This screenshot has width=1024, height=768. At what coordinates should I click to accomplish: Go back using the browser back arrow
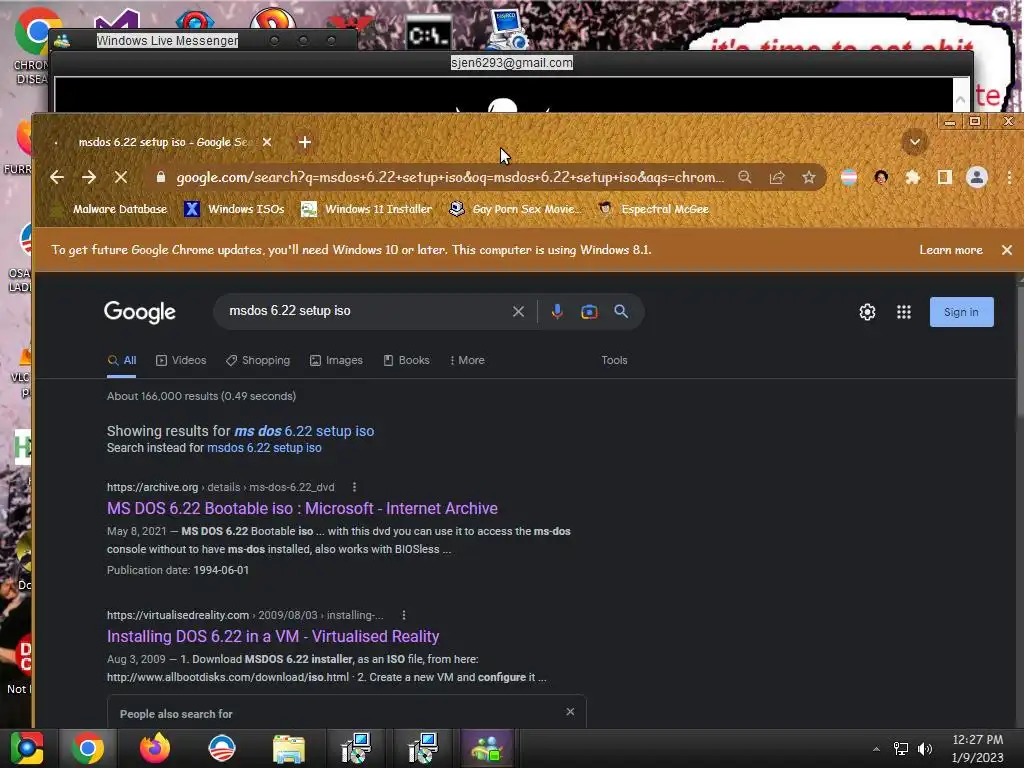[x=57, y=177]
